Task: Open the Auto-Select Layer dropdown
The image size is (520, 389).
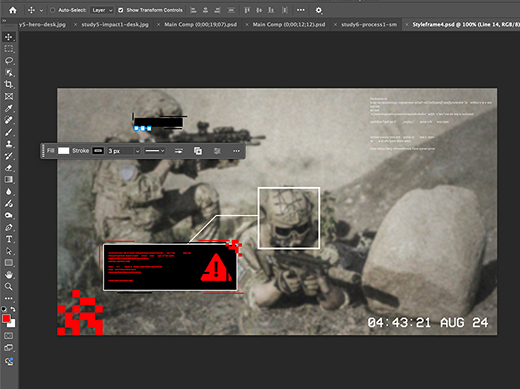Action: (x=102, y=10)
